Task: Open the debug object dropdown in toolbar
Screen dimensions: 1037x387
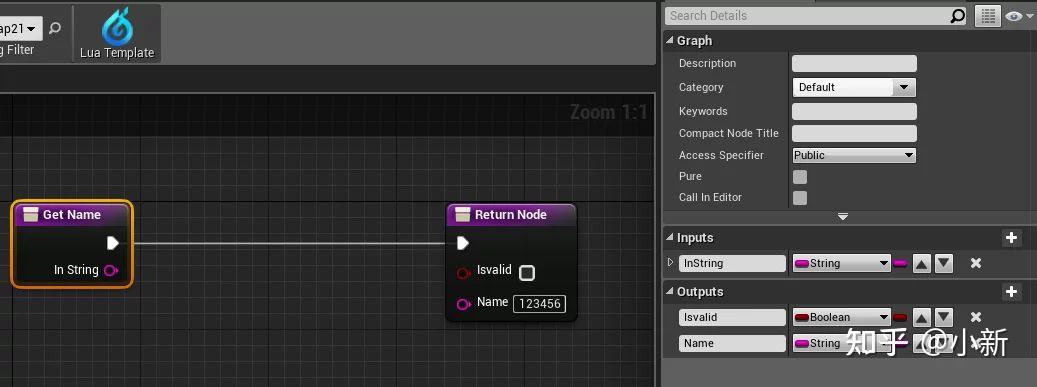Action: point(21,28)
